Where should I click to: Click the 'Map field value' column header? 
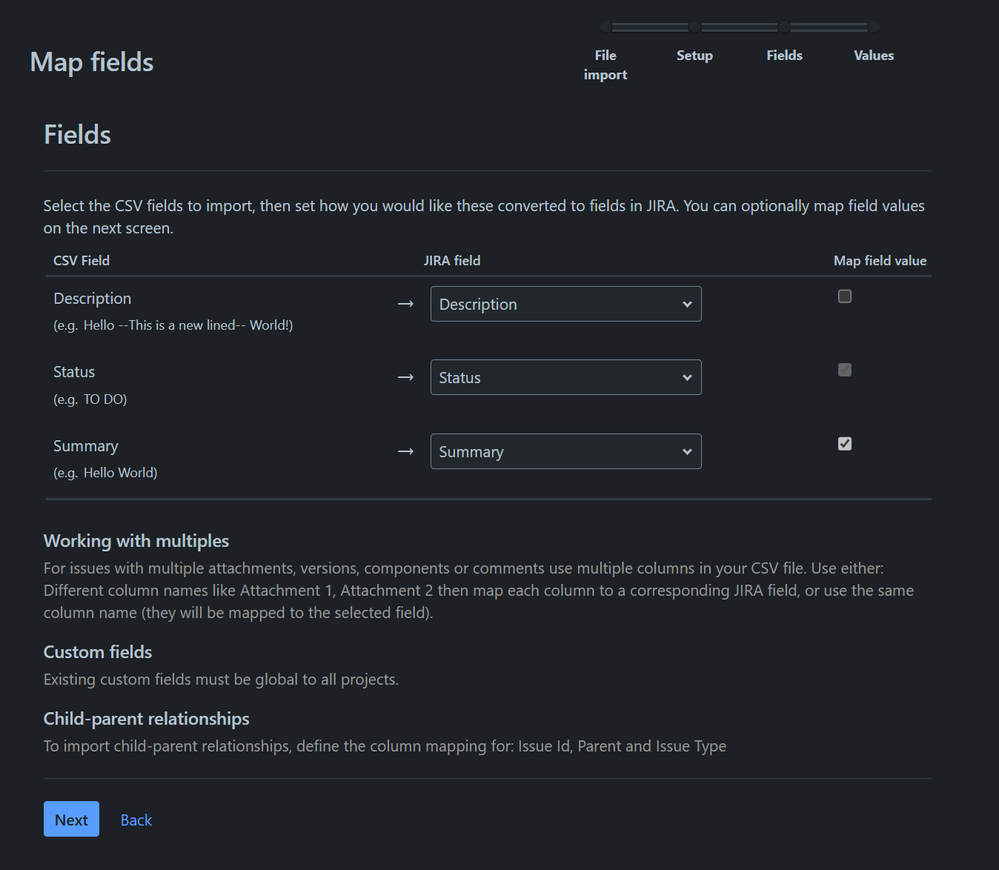880,260
